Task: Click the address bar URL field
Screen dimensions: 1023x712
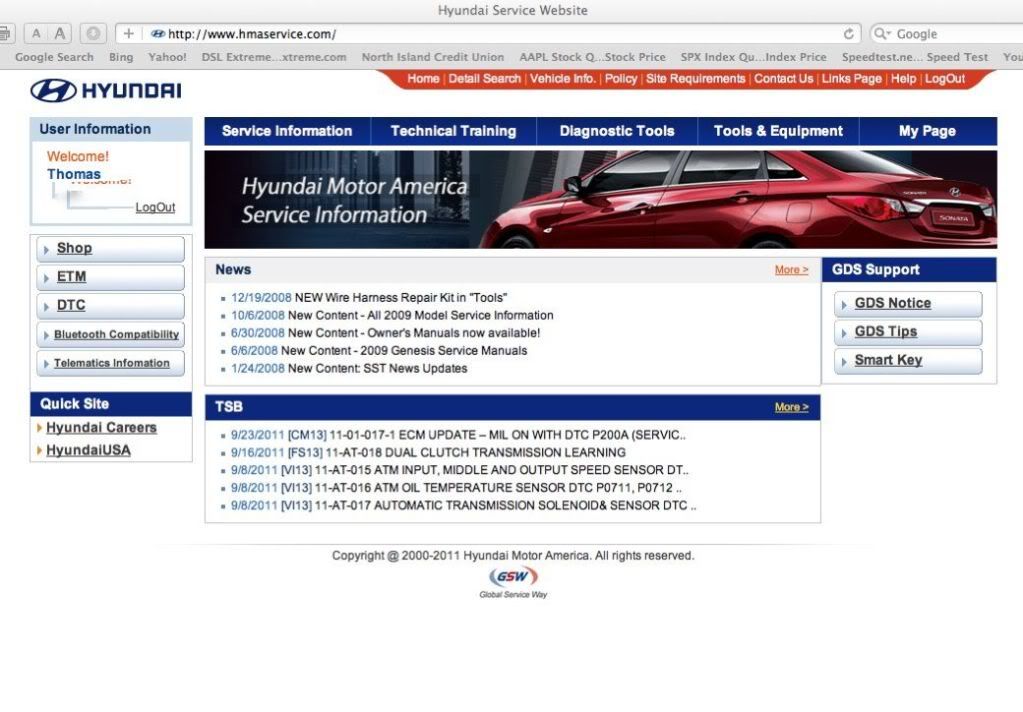Action: (x=488, y=34)
